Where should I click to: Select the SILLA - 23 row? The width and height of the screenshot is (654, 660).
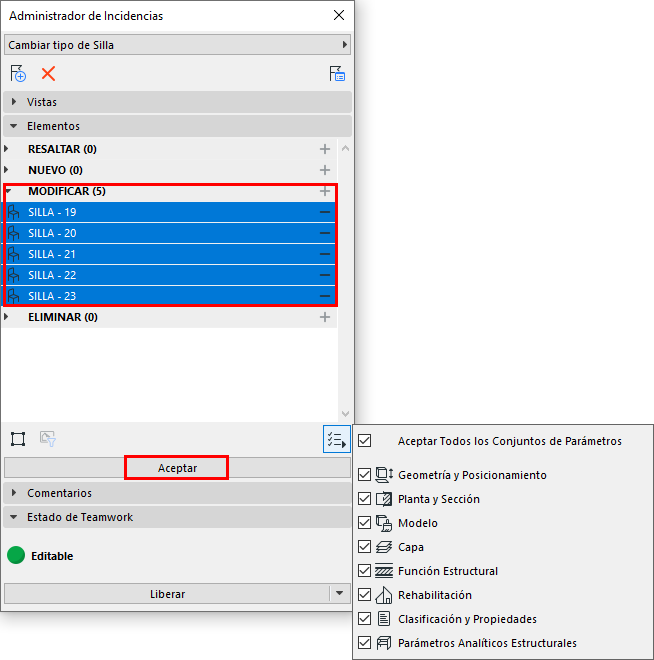170,296
